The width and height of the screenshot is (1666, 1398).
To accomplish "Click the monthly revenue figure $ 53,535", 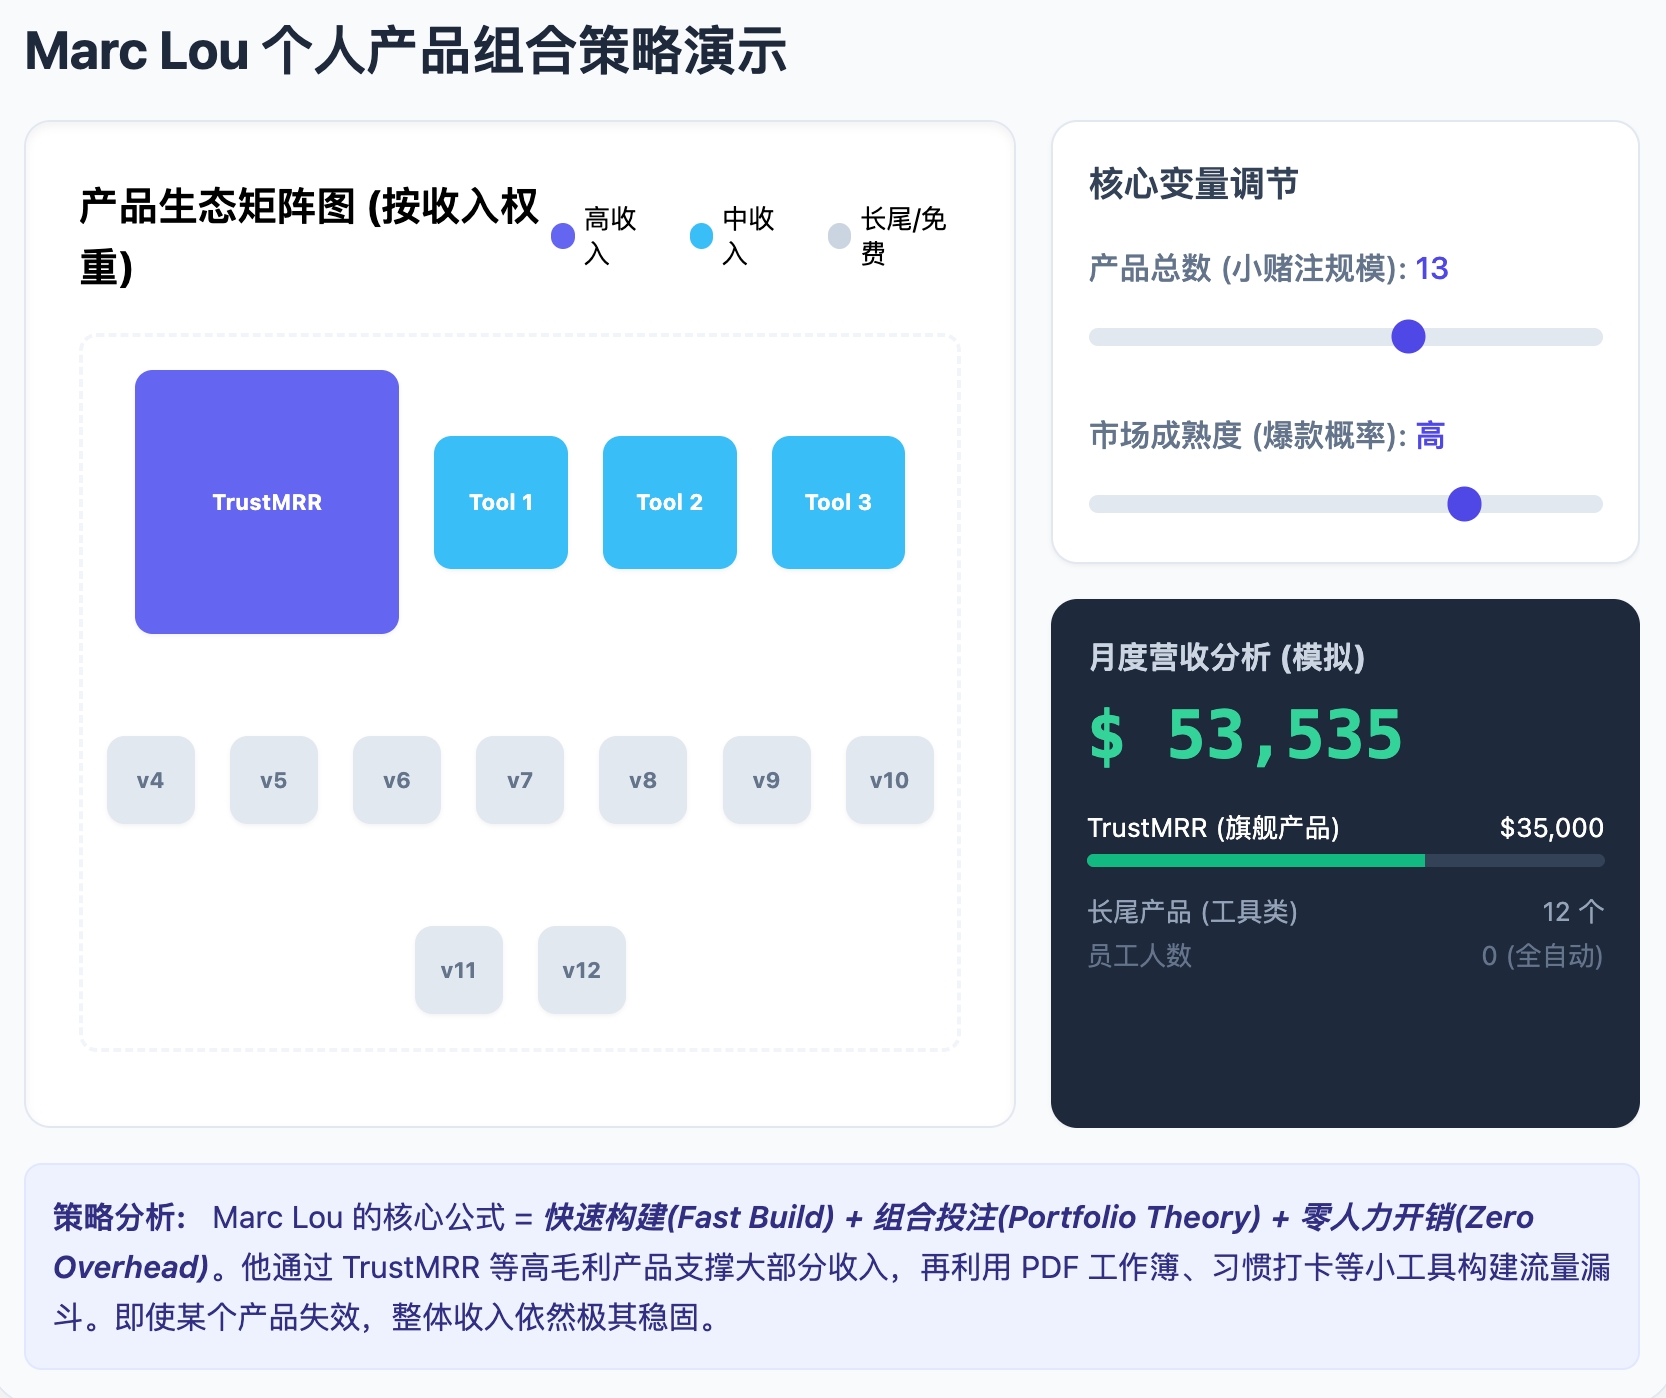I will coord(1246,736).
